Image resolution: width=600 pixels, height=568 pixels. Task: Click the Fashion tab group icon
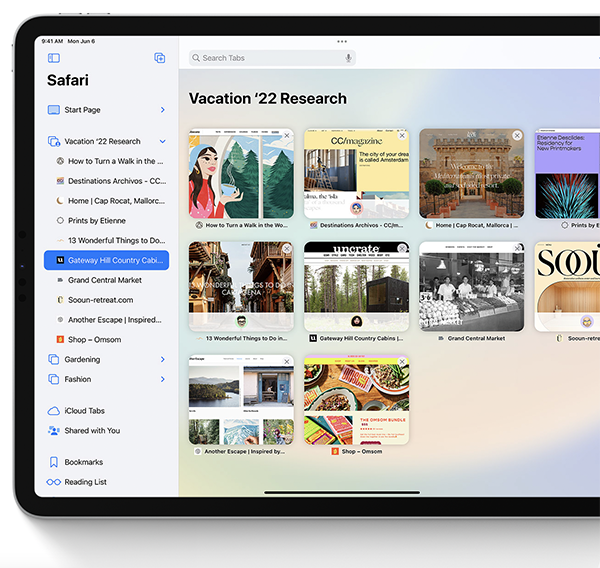click(54, 379)
